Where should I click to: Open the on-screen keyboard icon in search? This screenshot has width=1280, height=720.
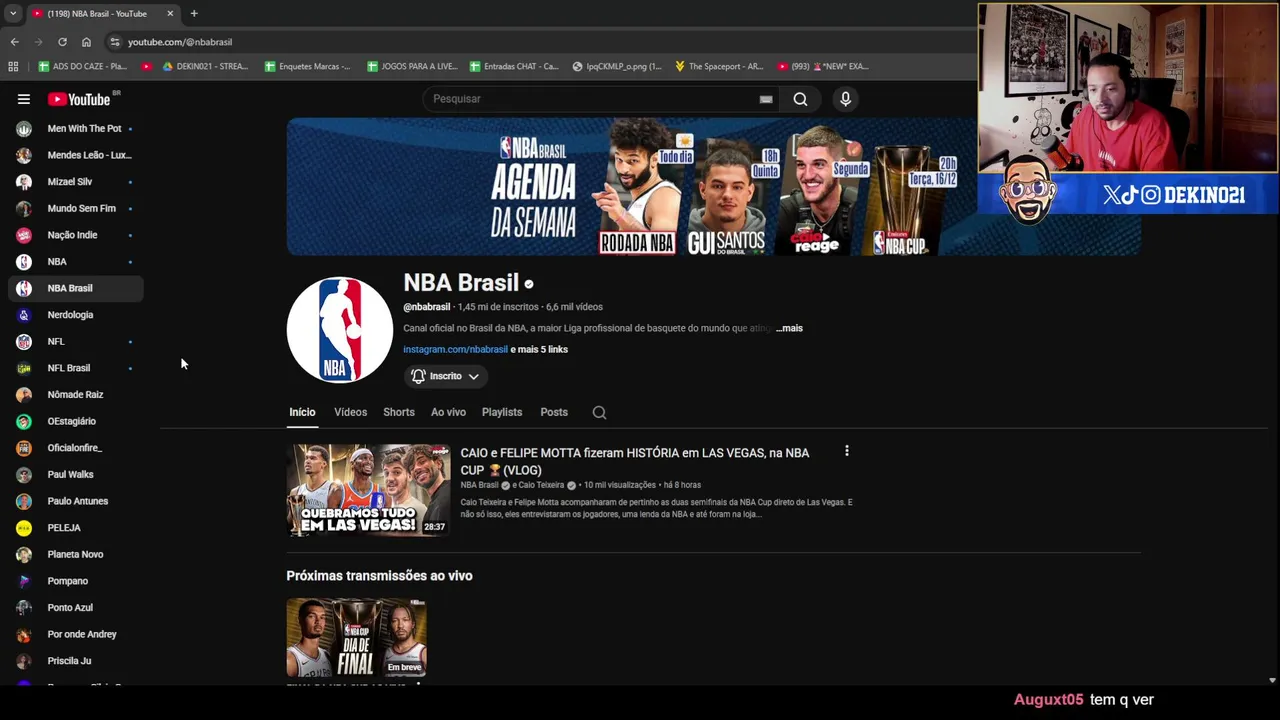[766, 99]
